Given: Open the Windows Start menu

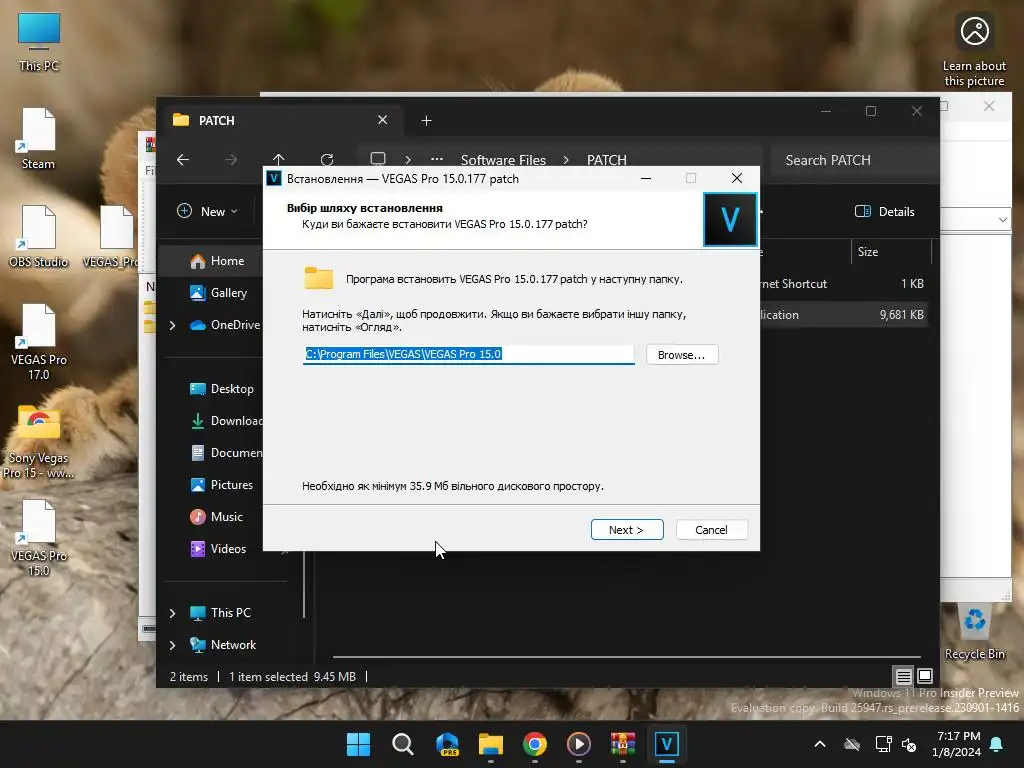Looking at the screenshot, I should tap(359, 744).
